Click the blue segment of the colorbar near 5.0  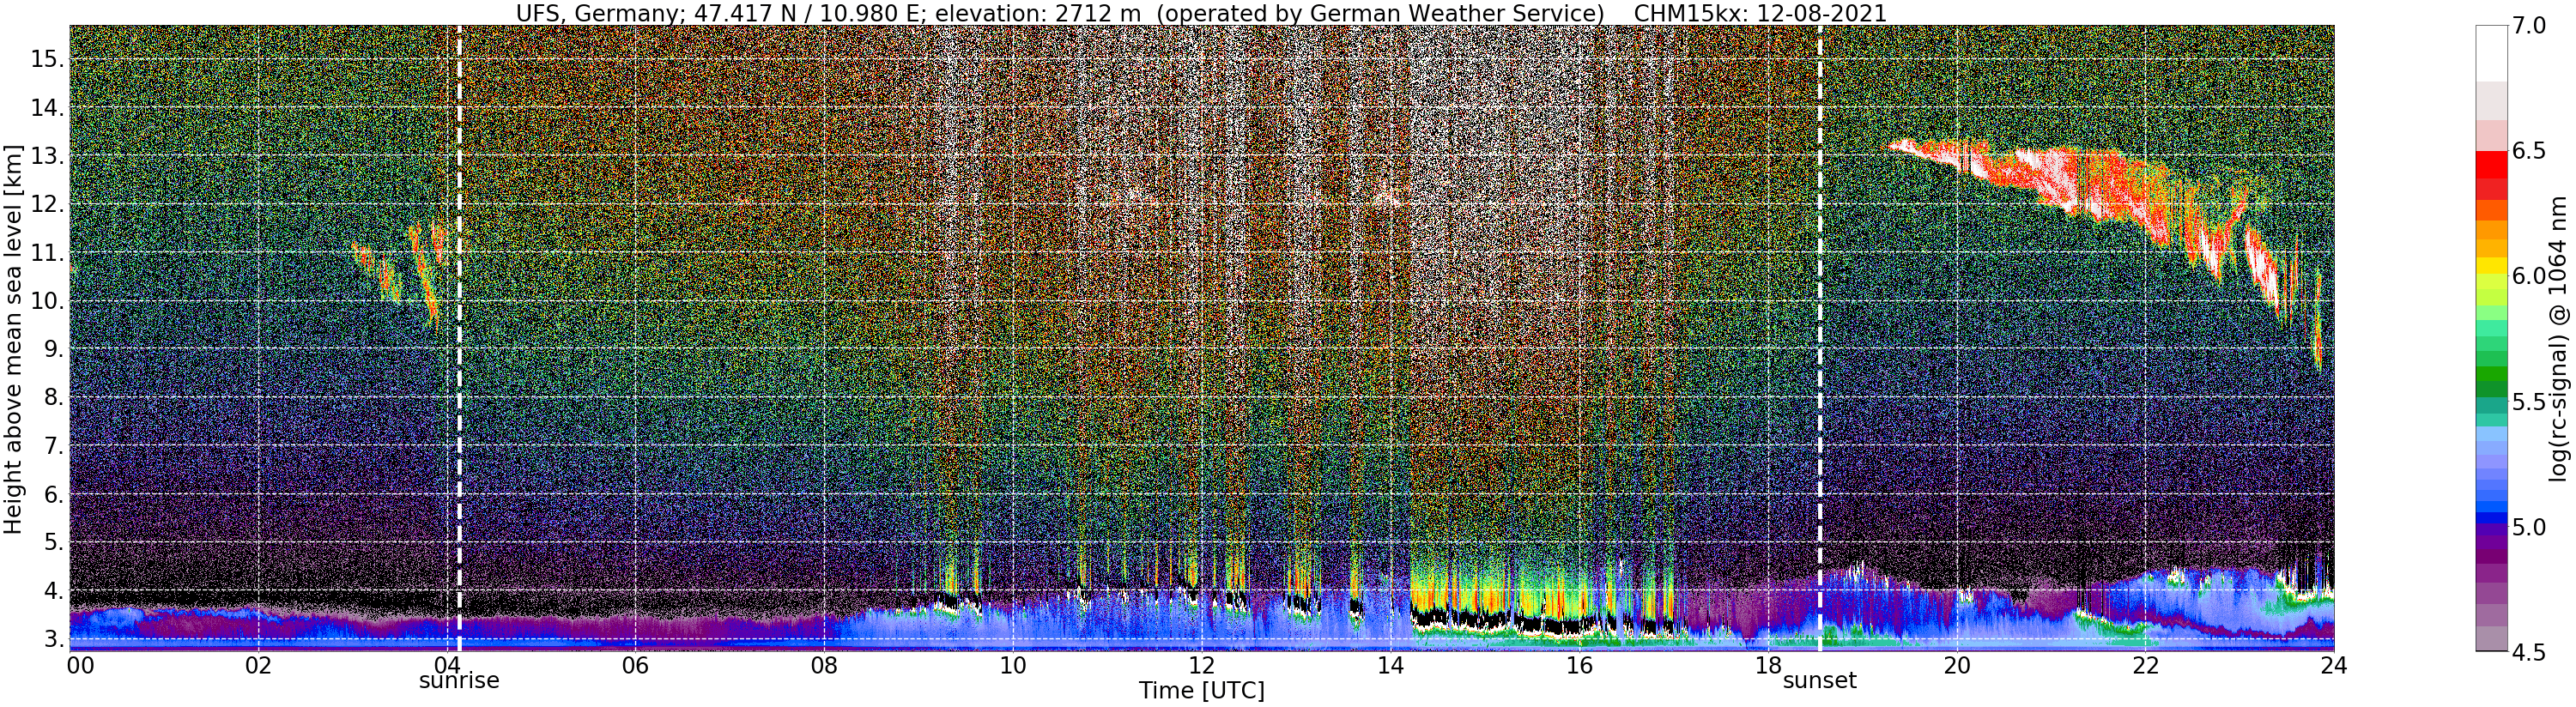pos(2491,520)
